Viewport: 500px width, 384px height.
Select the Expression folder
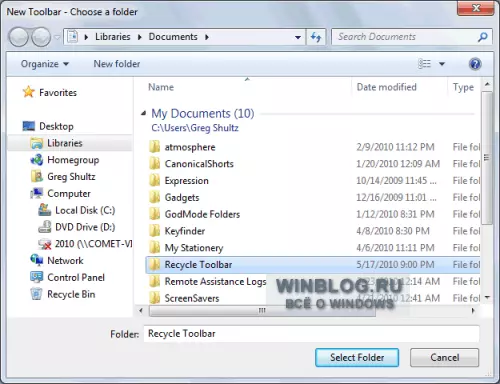tap(179, 181)
